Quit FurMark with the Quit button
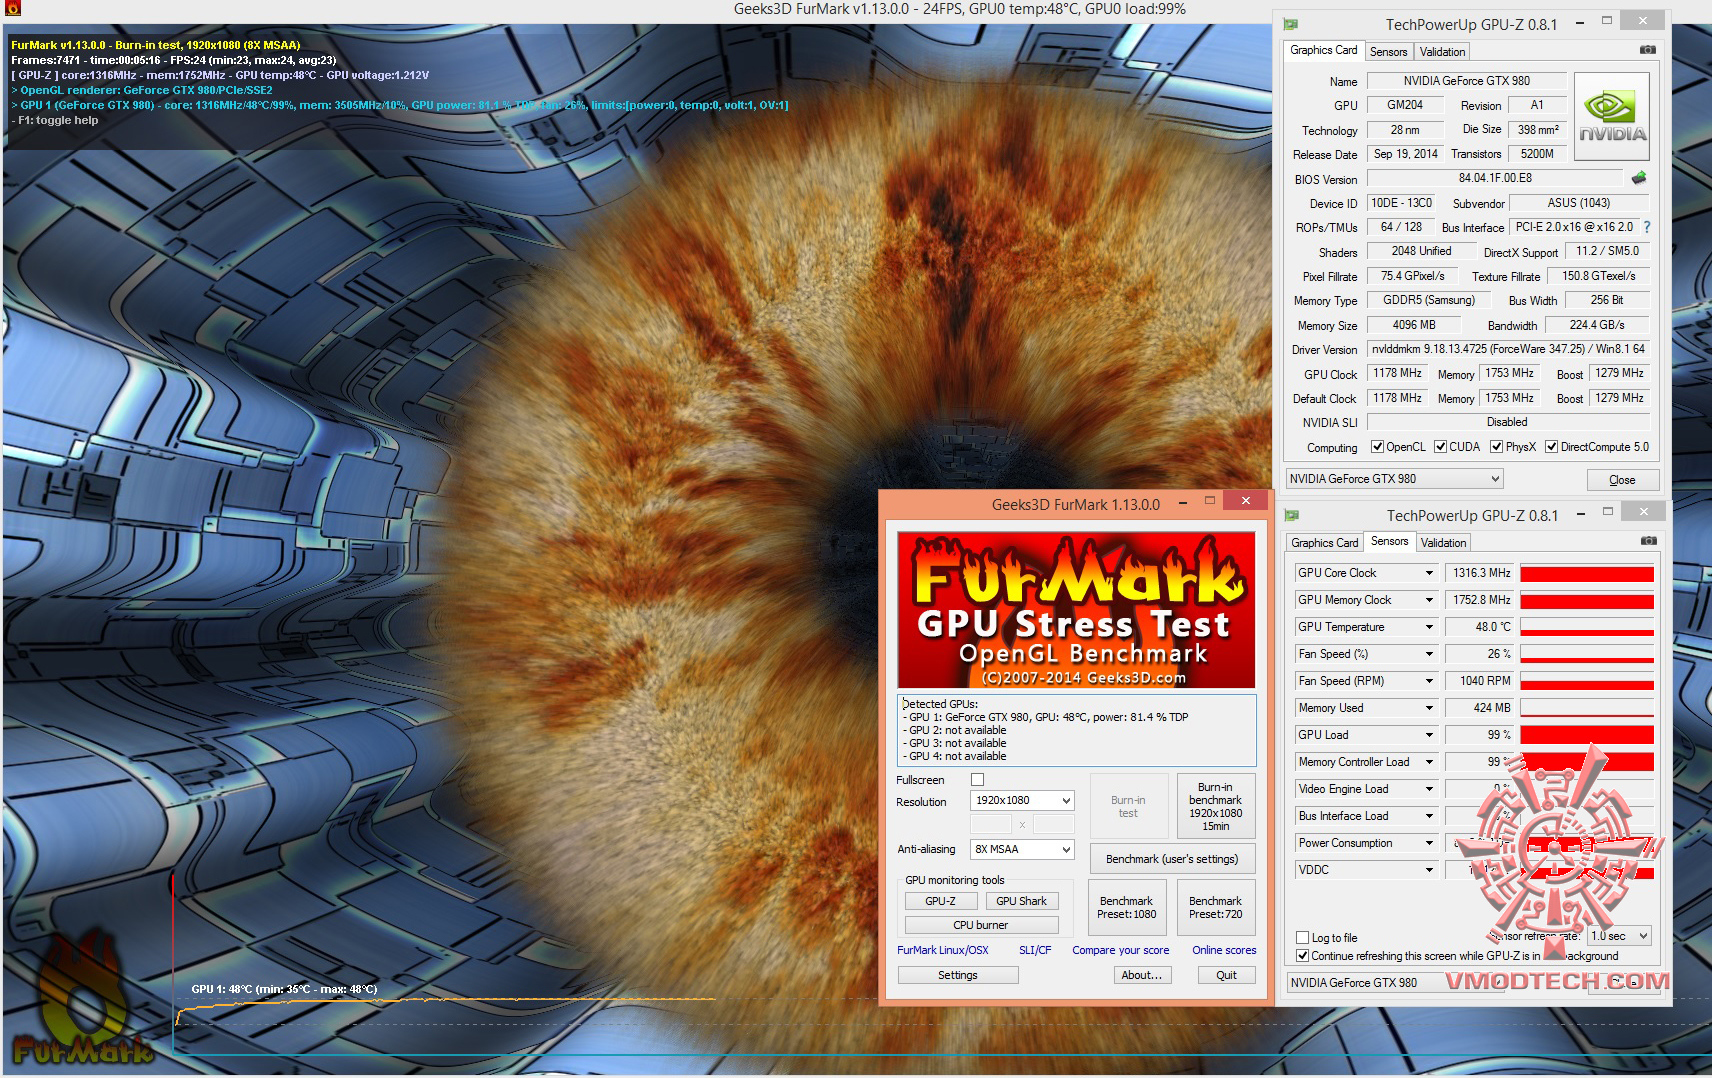Image resolution: width=1712 pixels, height=1078 pixels. pyautogui.click(x=1226, y=975)
